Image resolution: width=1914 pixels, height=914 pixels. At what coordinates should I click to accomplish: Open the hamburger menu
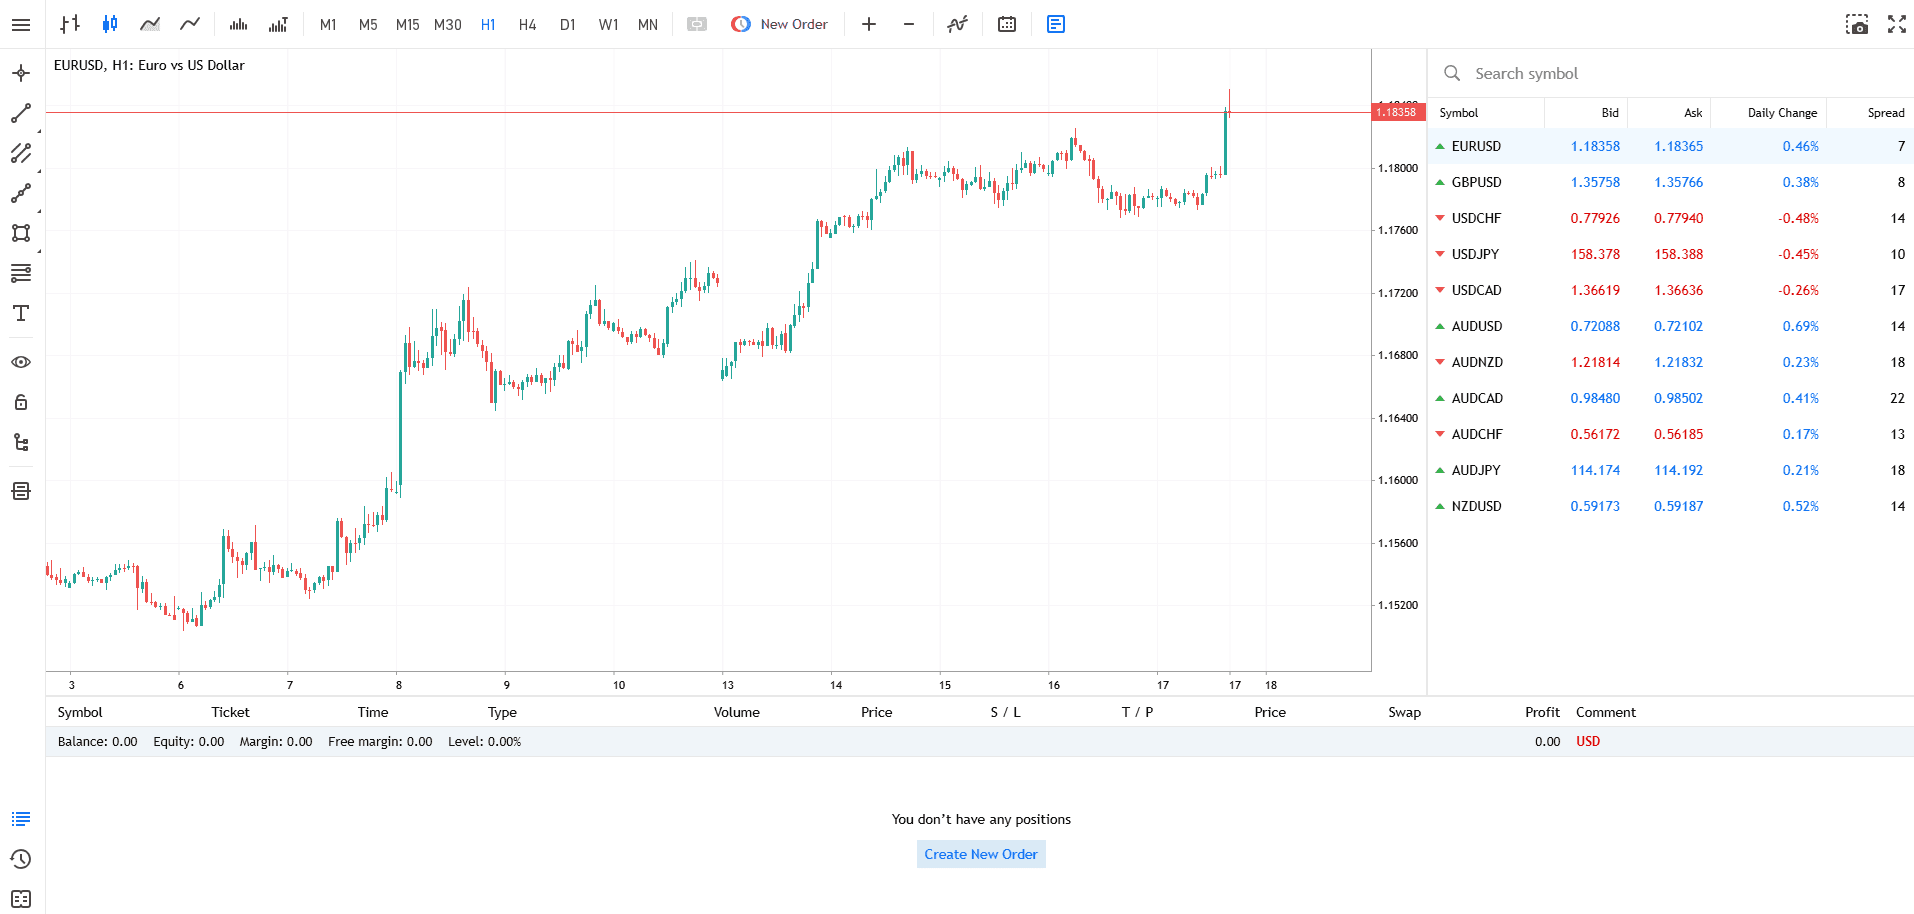[20, 24]
